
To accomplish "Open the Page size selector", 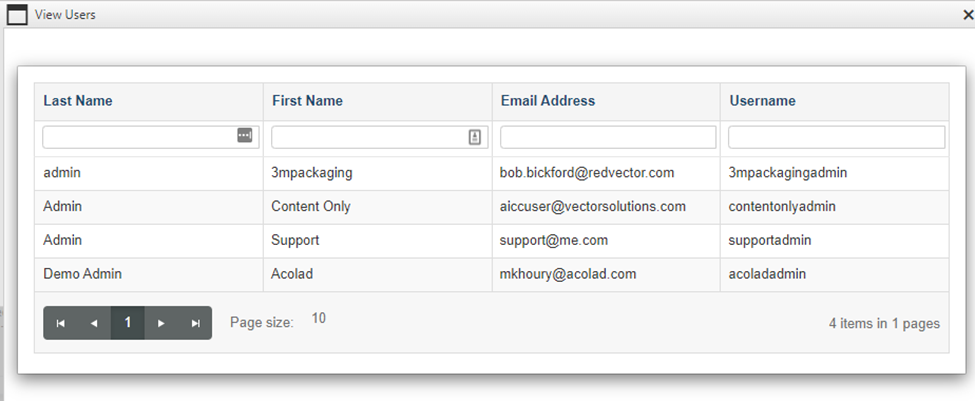I will 318,319.
